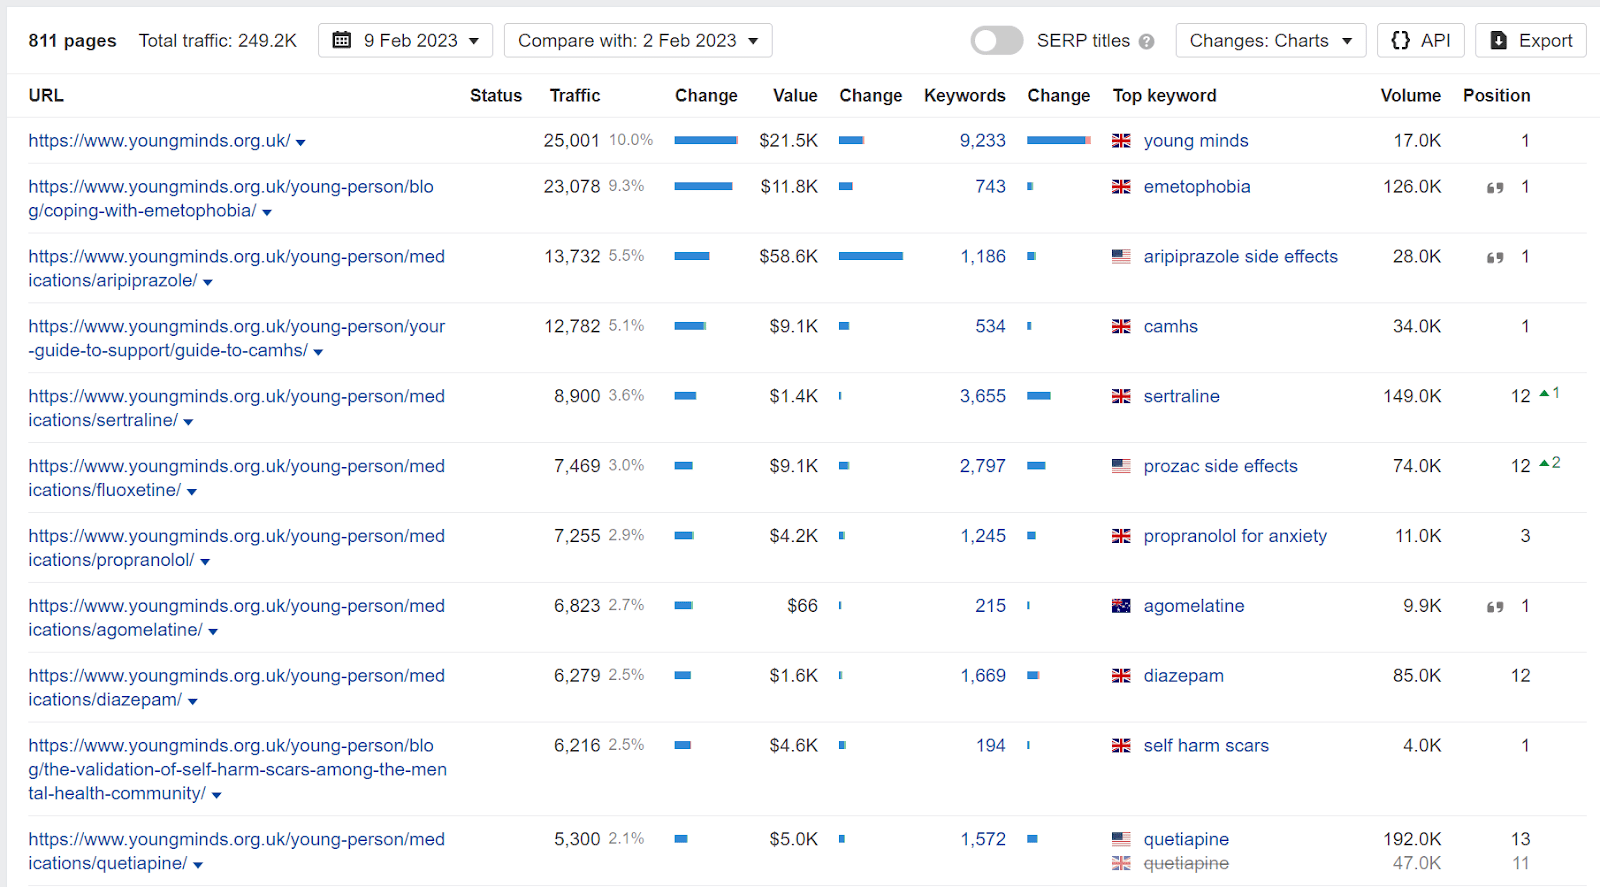Image resolution: width=1600 pixels, height=887 pixels.
Task: Open the coping-with-emetophobia URL link
Action: (231, 199)
